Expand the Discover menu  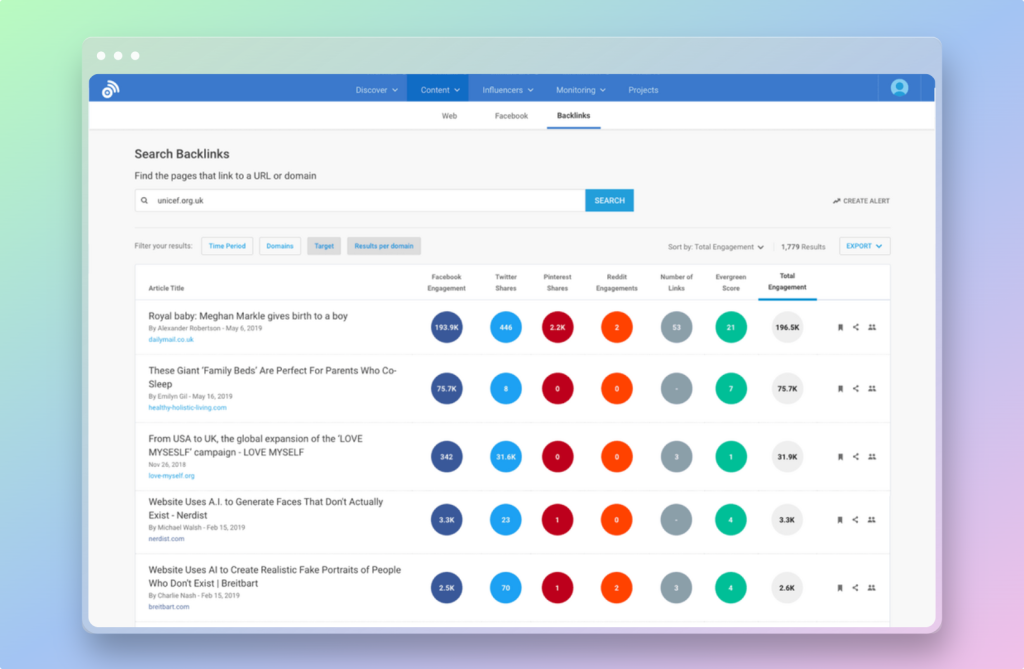click(376, 90)
